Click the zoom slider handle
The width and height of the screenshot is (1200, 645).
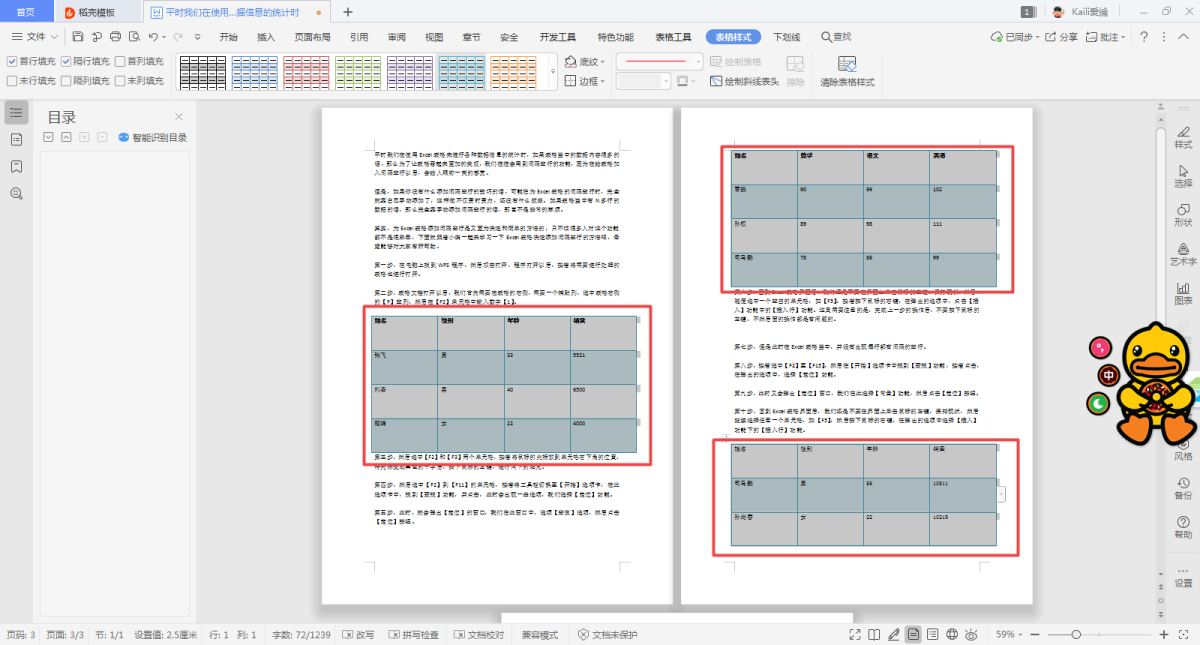coord(1075,635)
